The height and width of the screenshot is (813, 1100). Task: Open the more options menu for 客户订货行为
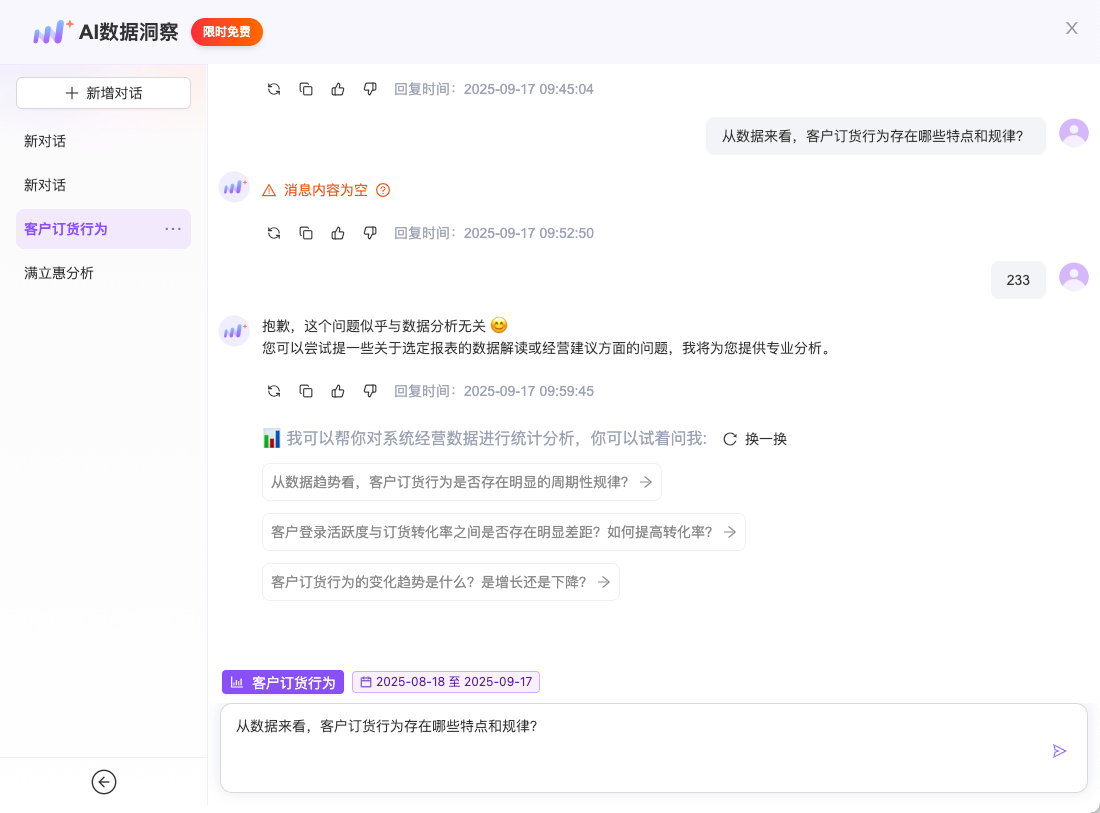[173, 229]
